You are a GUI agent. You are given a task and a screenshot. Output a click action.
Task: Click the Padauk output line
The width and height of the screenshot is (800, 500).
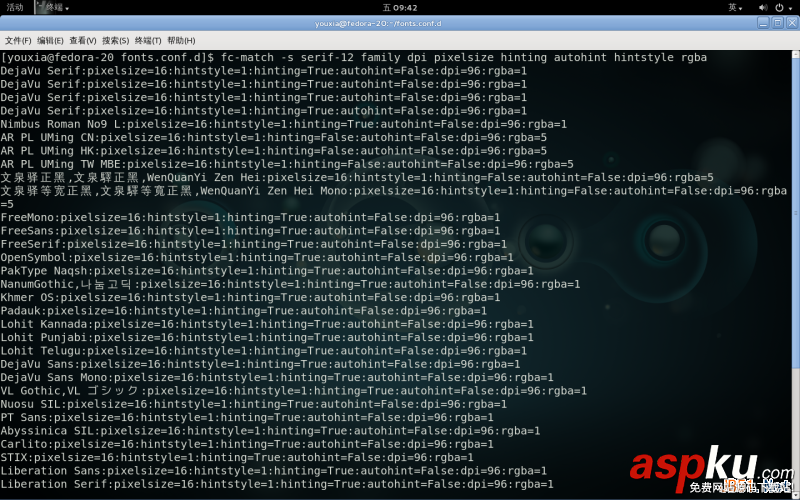coord(244,310)
